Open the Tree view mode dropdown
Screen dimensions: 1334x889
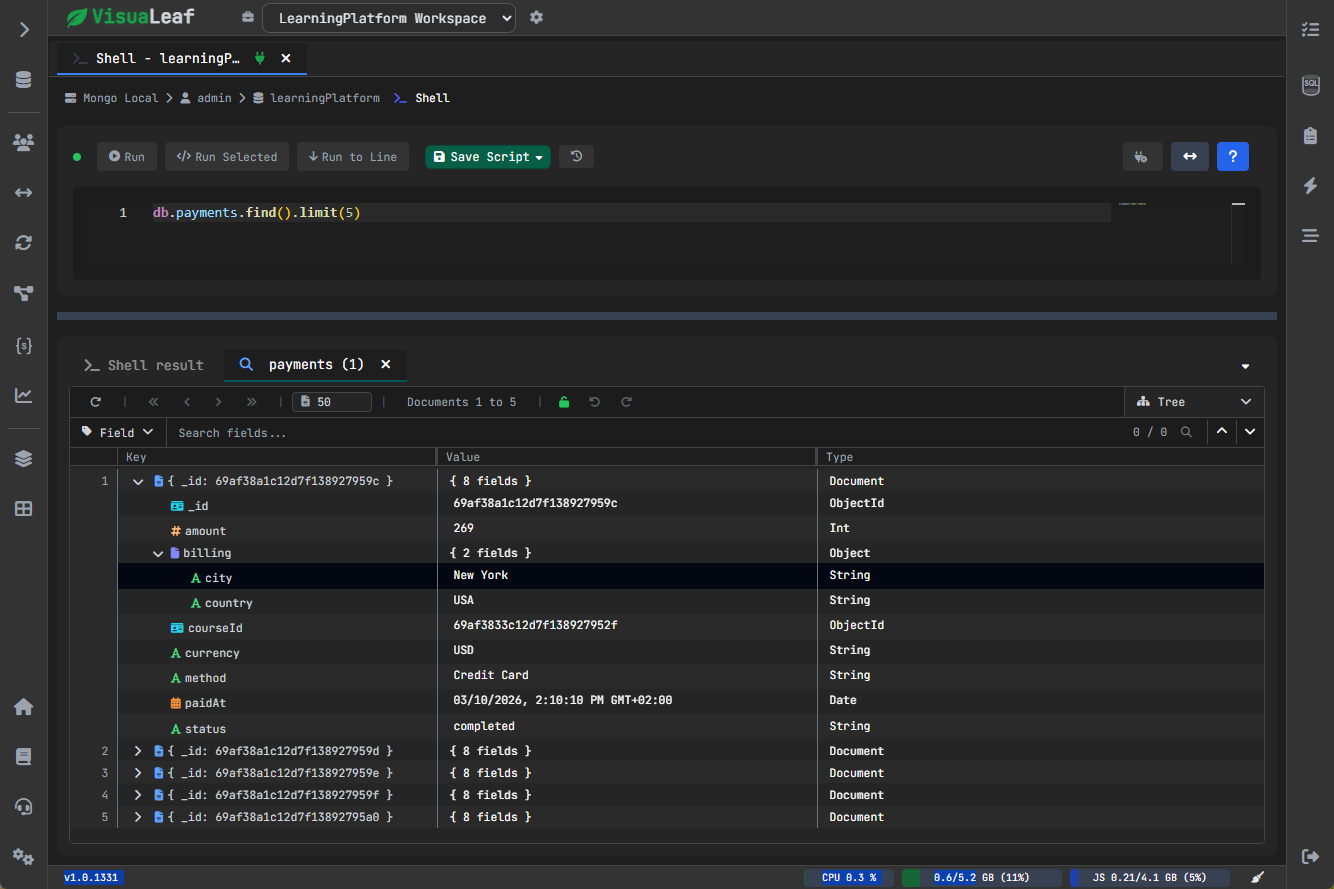pos(1194,402)
